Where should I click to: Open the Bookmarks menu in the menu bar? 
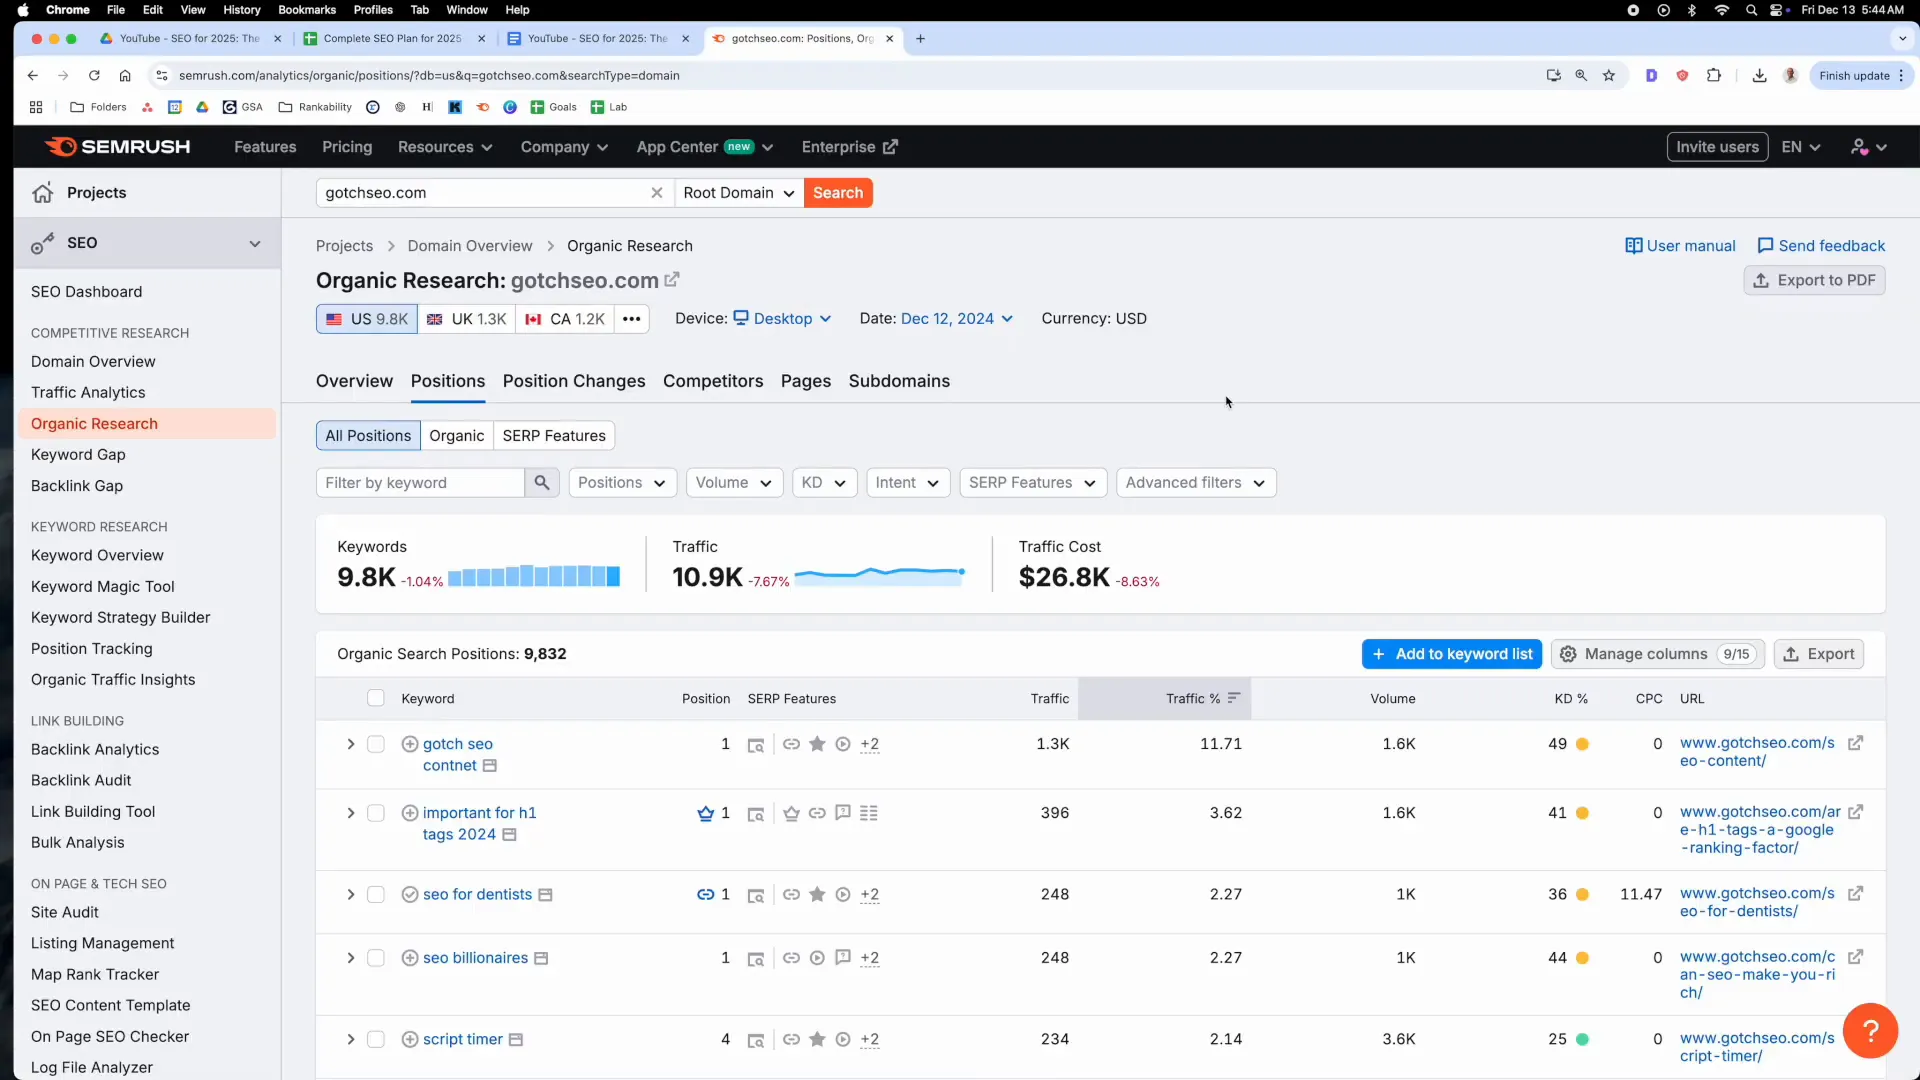[x=306, y=10]
